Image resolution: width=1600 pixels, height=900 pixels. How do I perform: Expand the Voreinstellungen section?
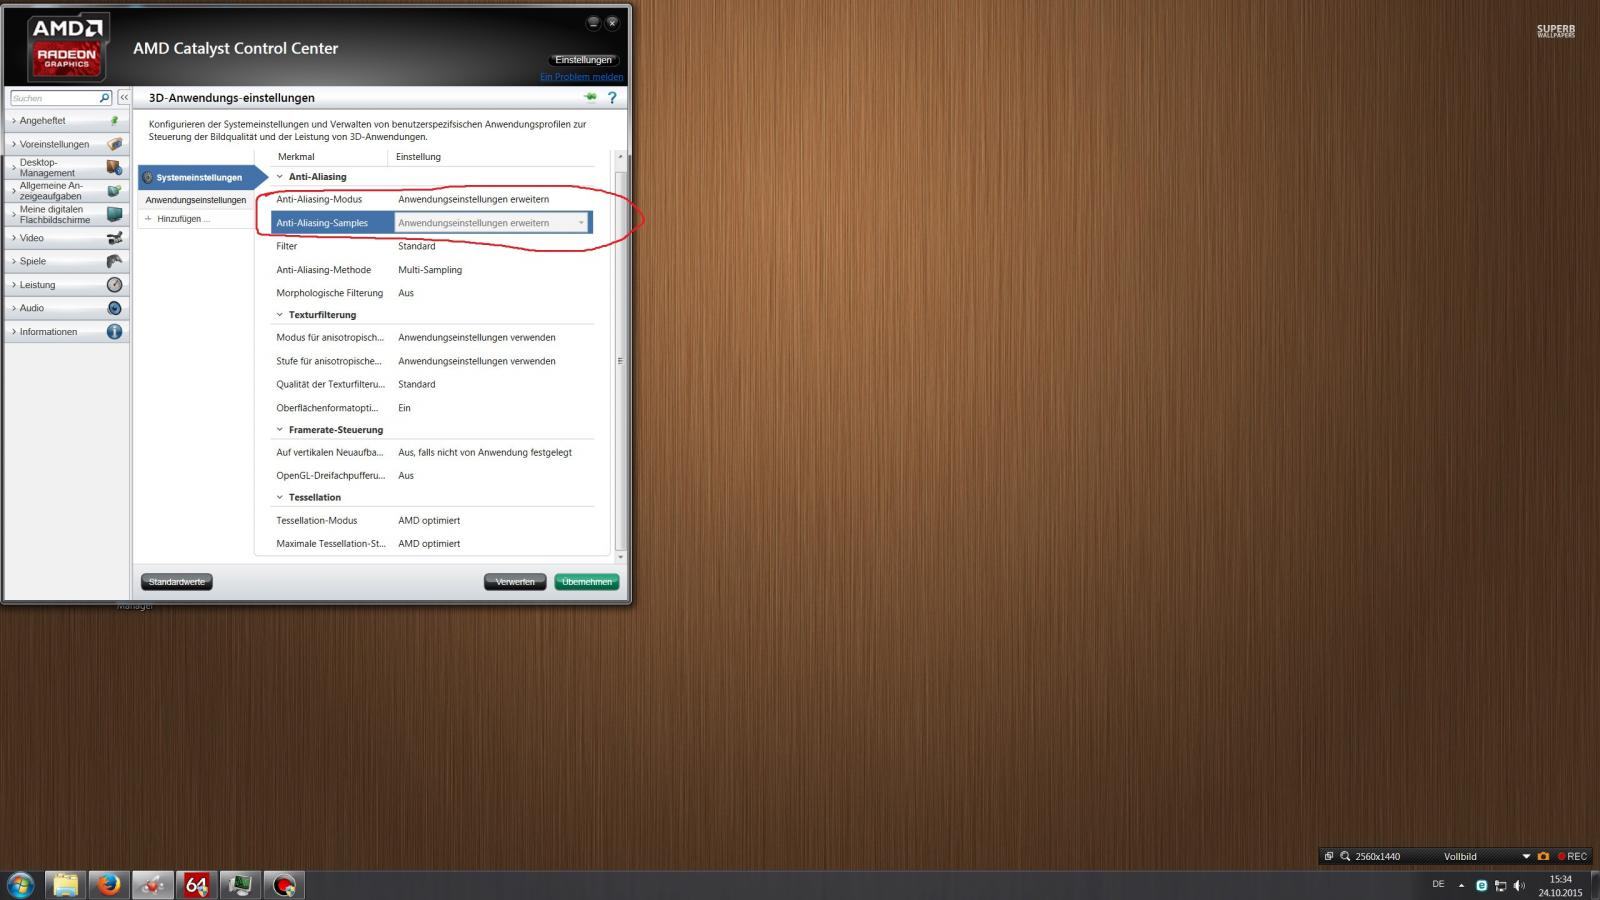14,144
